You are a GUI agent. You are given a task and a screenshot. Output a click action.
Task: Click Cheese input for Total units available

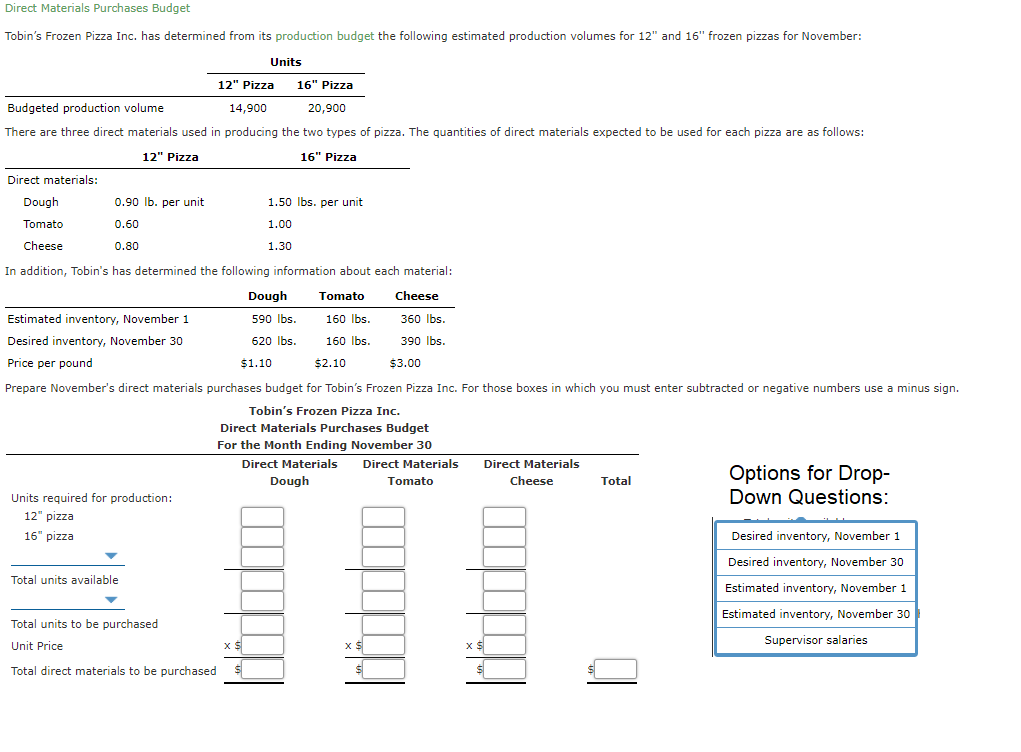point(505,581)
